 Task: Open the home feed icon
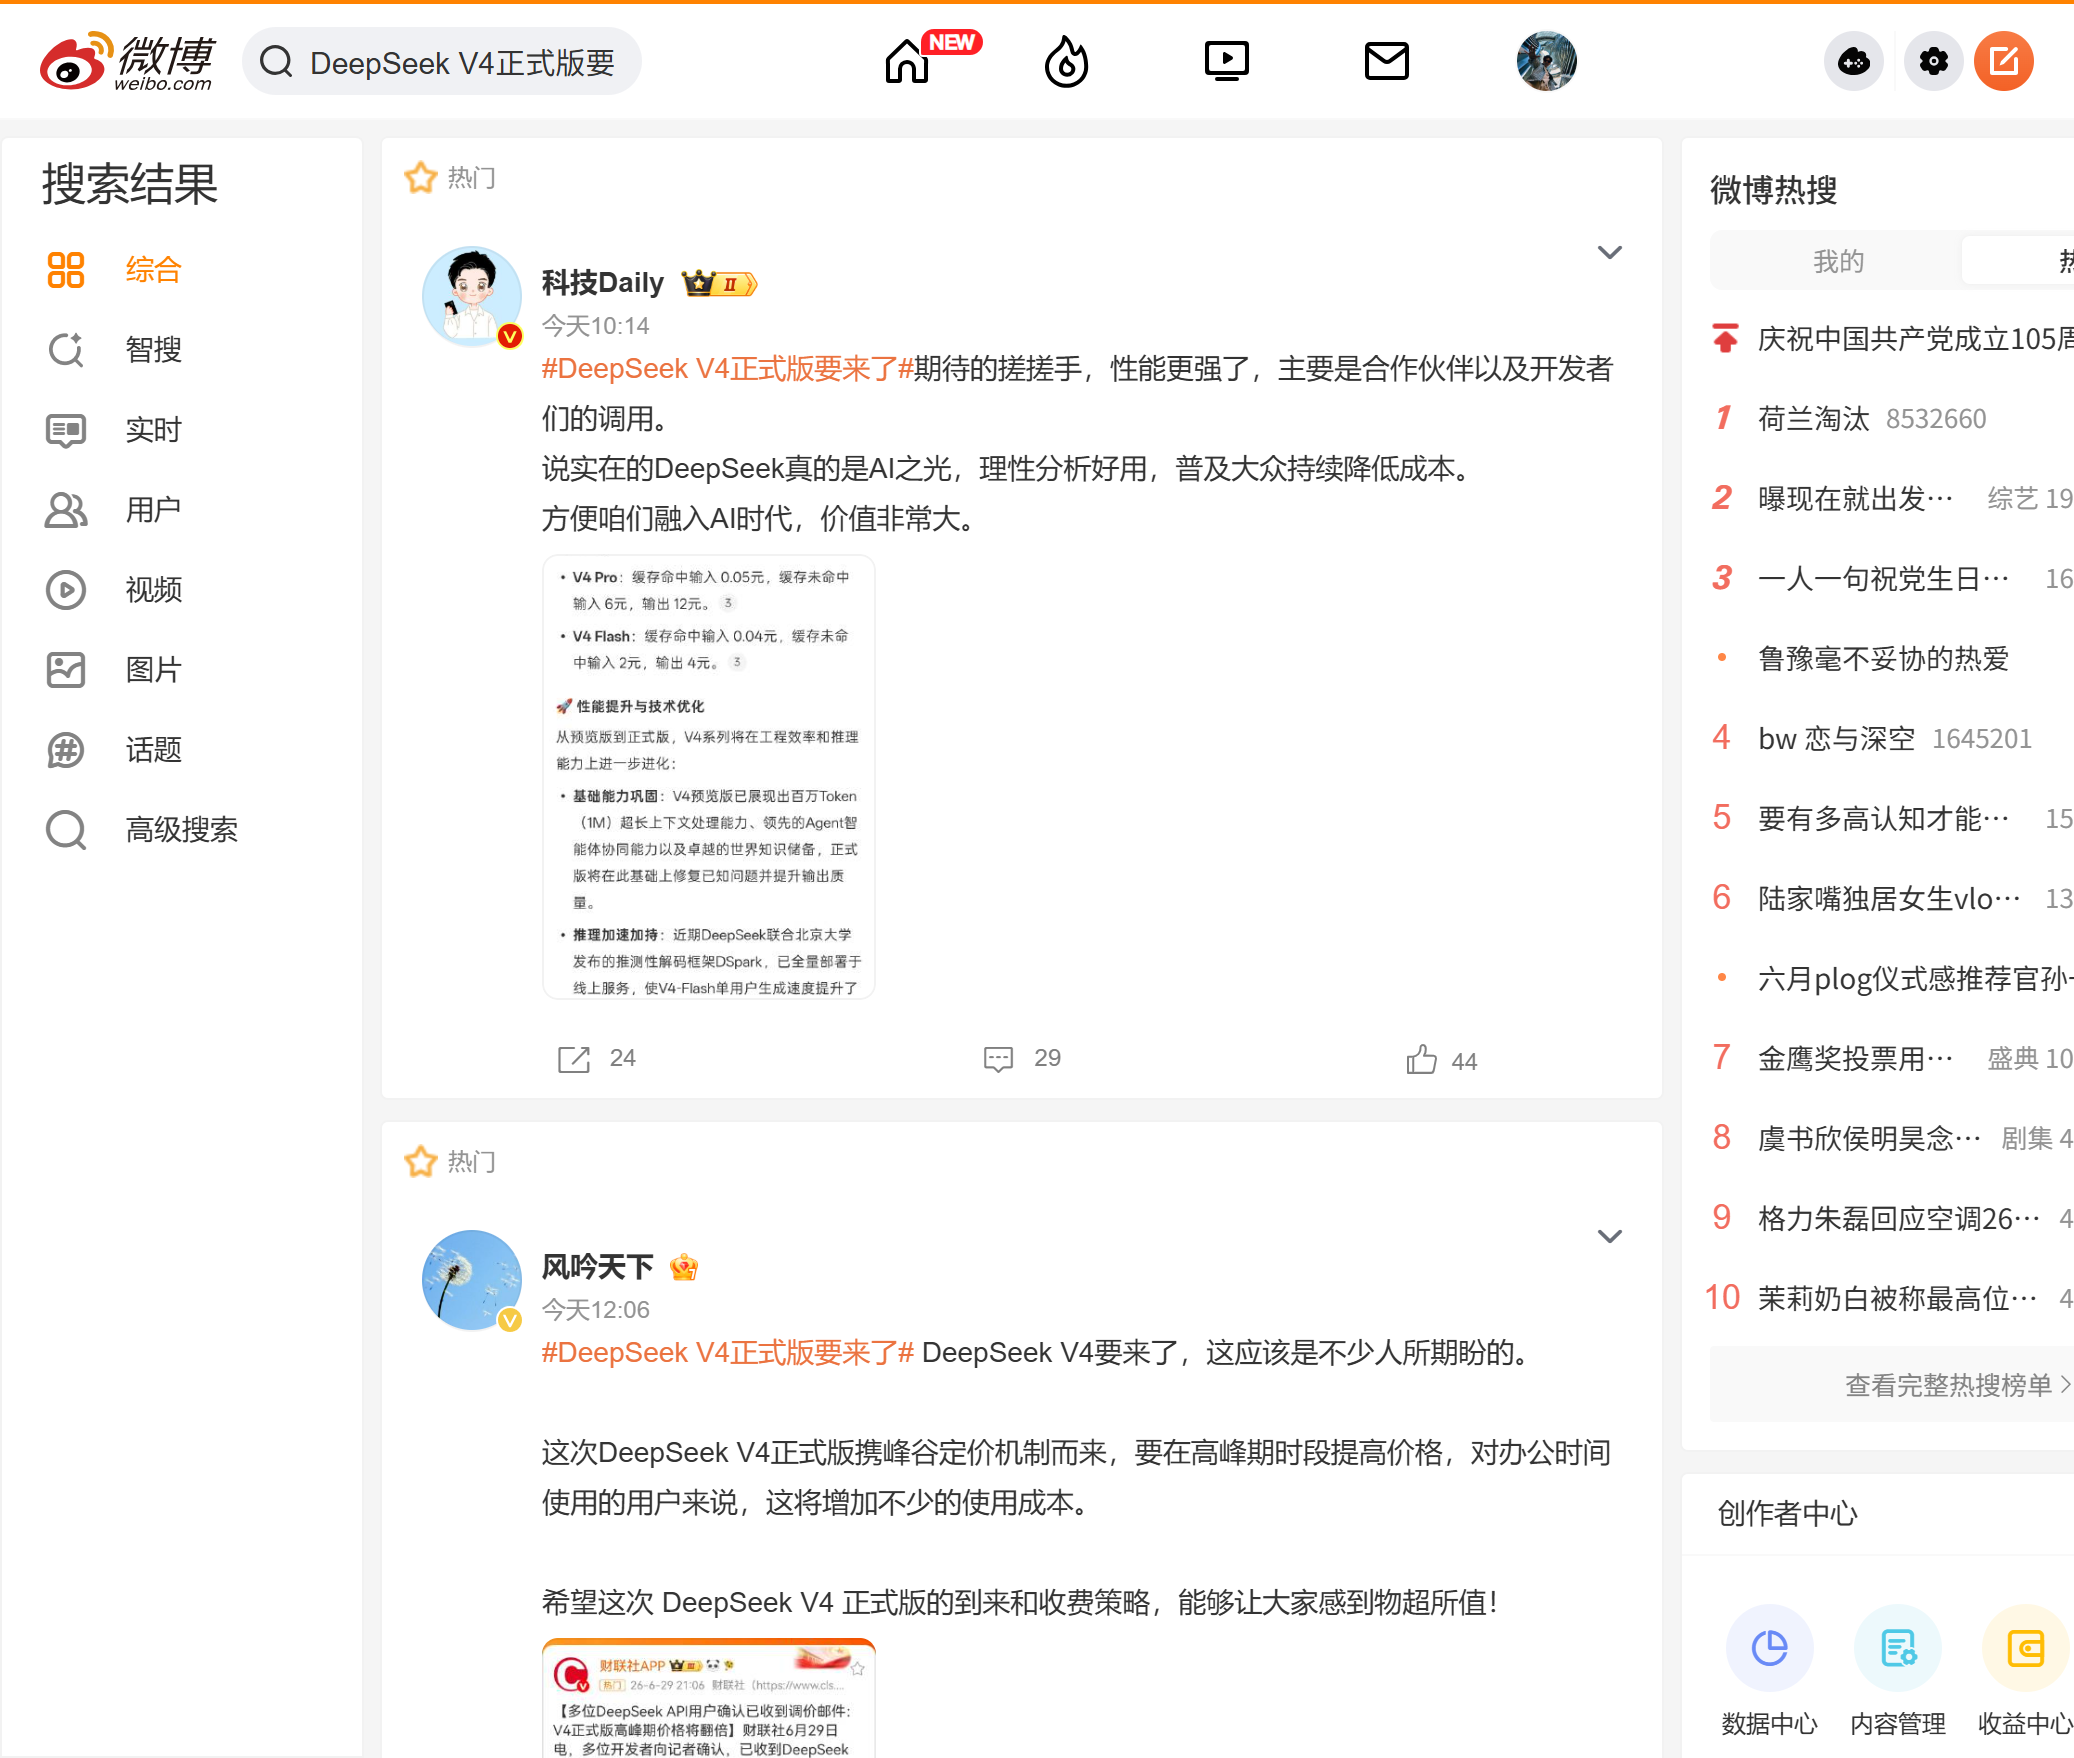907,62
